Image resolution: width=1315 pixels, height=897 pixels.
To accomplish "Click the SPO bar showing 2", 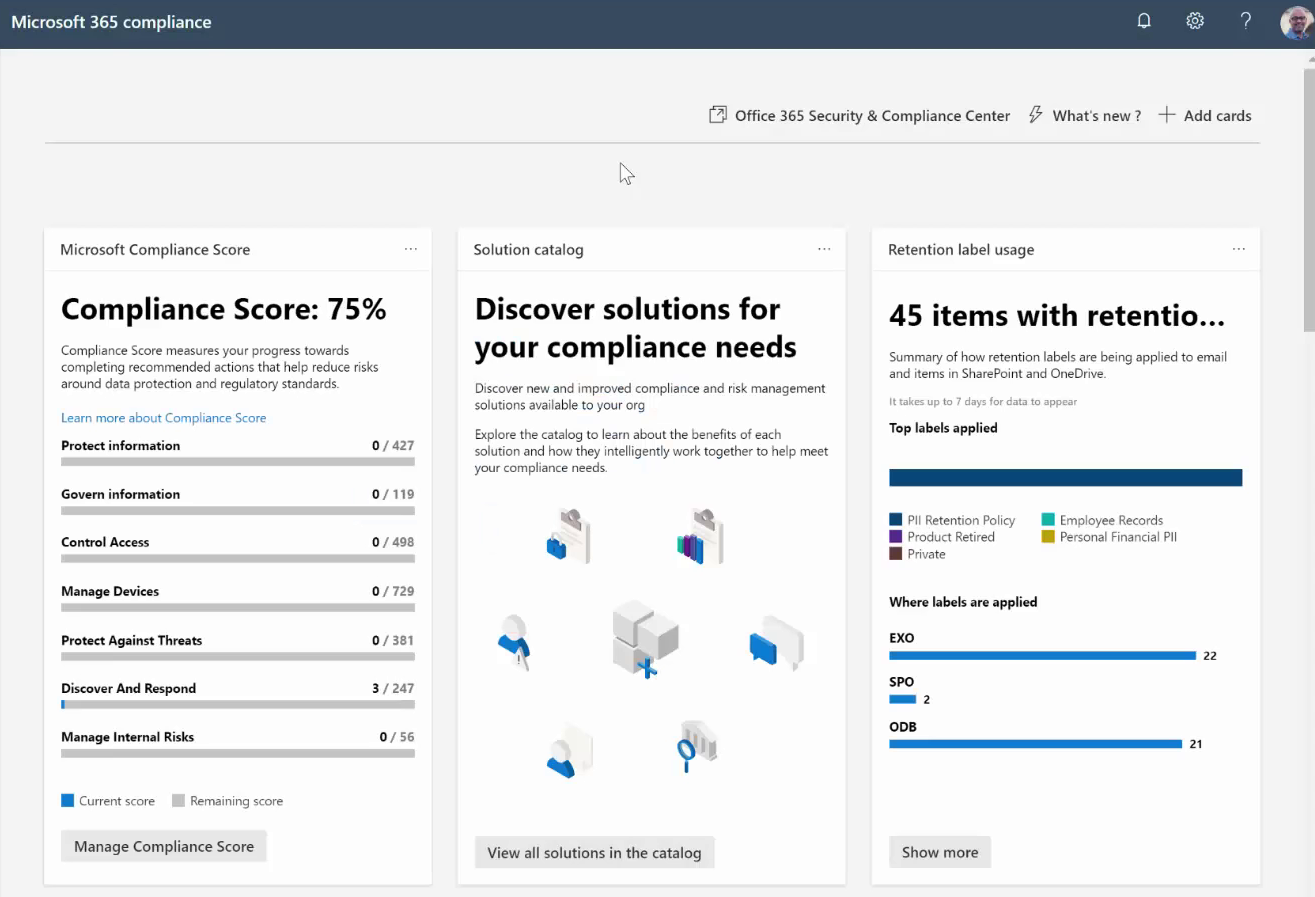I will pos(903,700).
